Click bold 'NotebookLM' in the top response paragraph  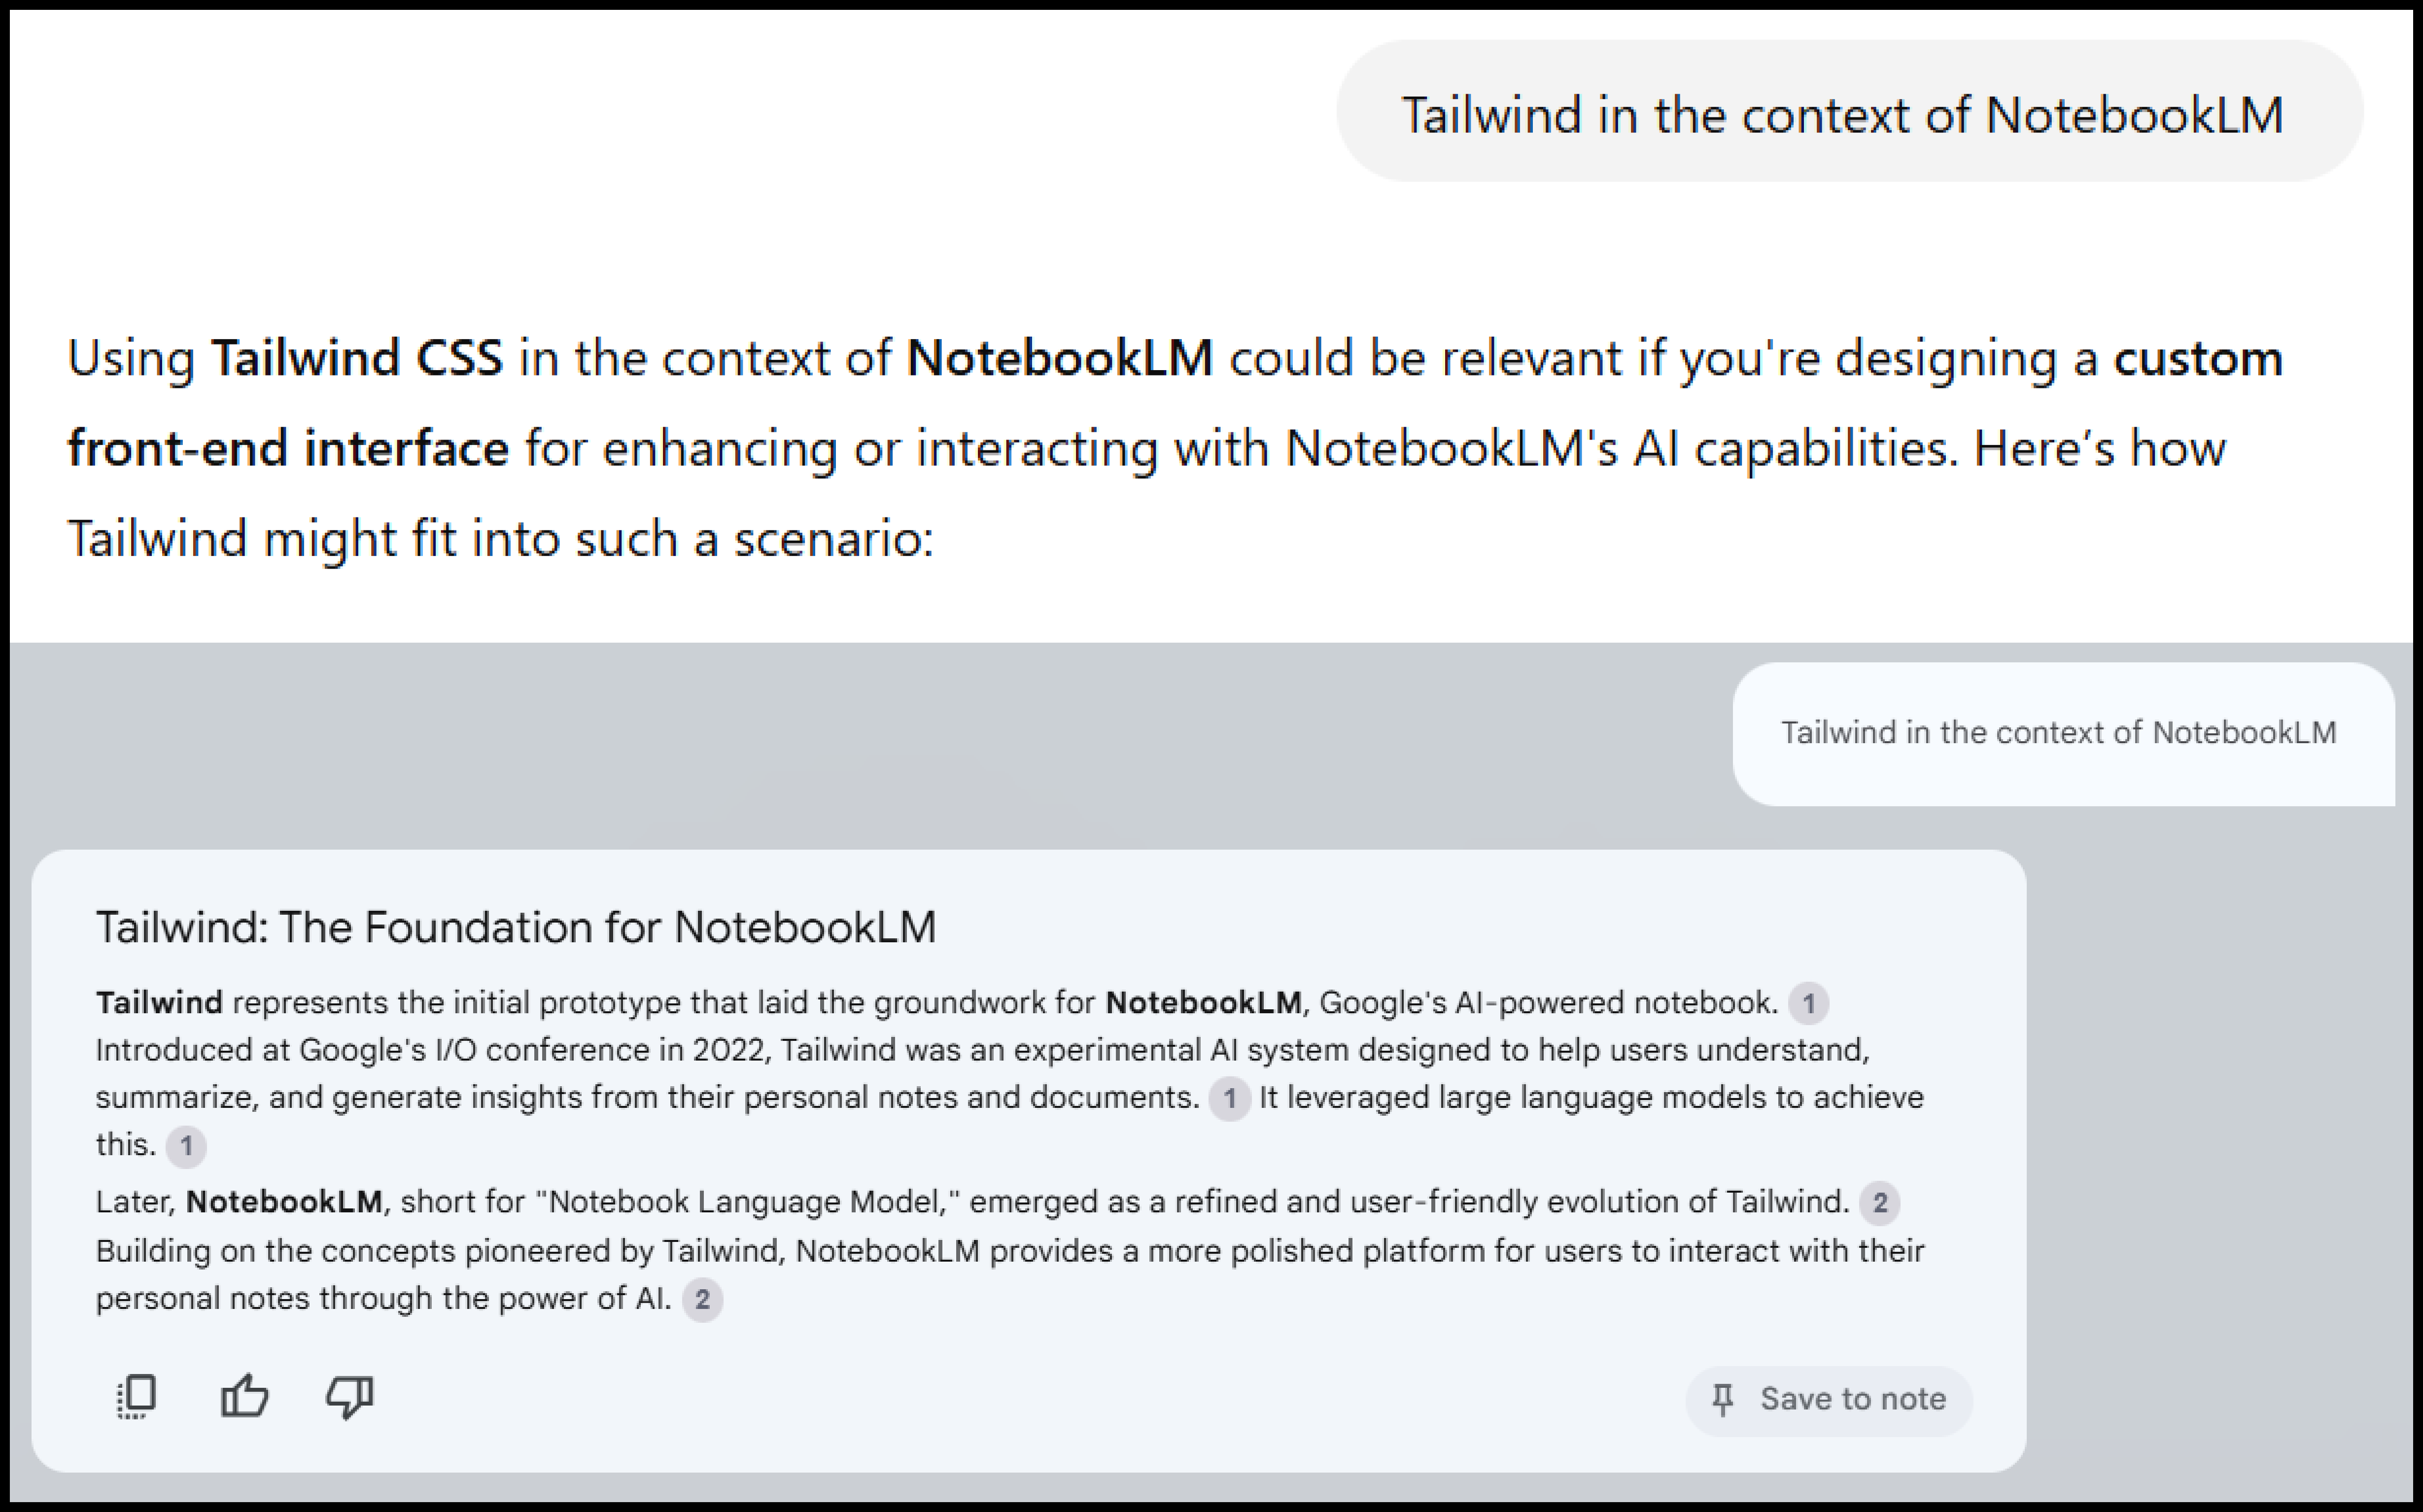point(1060,357)
